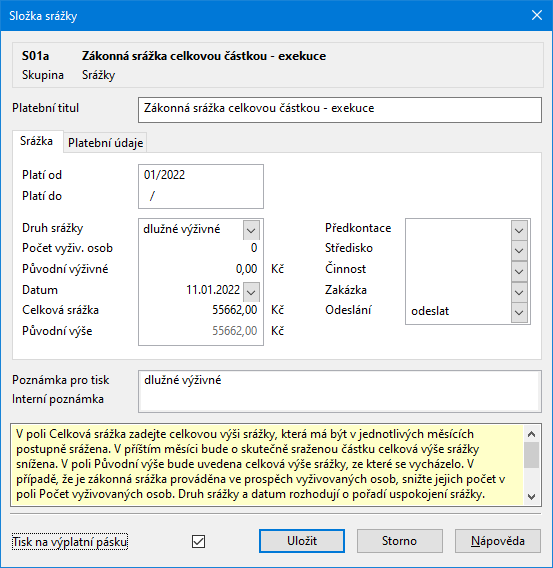Toggle the Tisk na výplatní pásku checkbox
Viewport: 553px width, 568px height.
click(198, 542)
